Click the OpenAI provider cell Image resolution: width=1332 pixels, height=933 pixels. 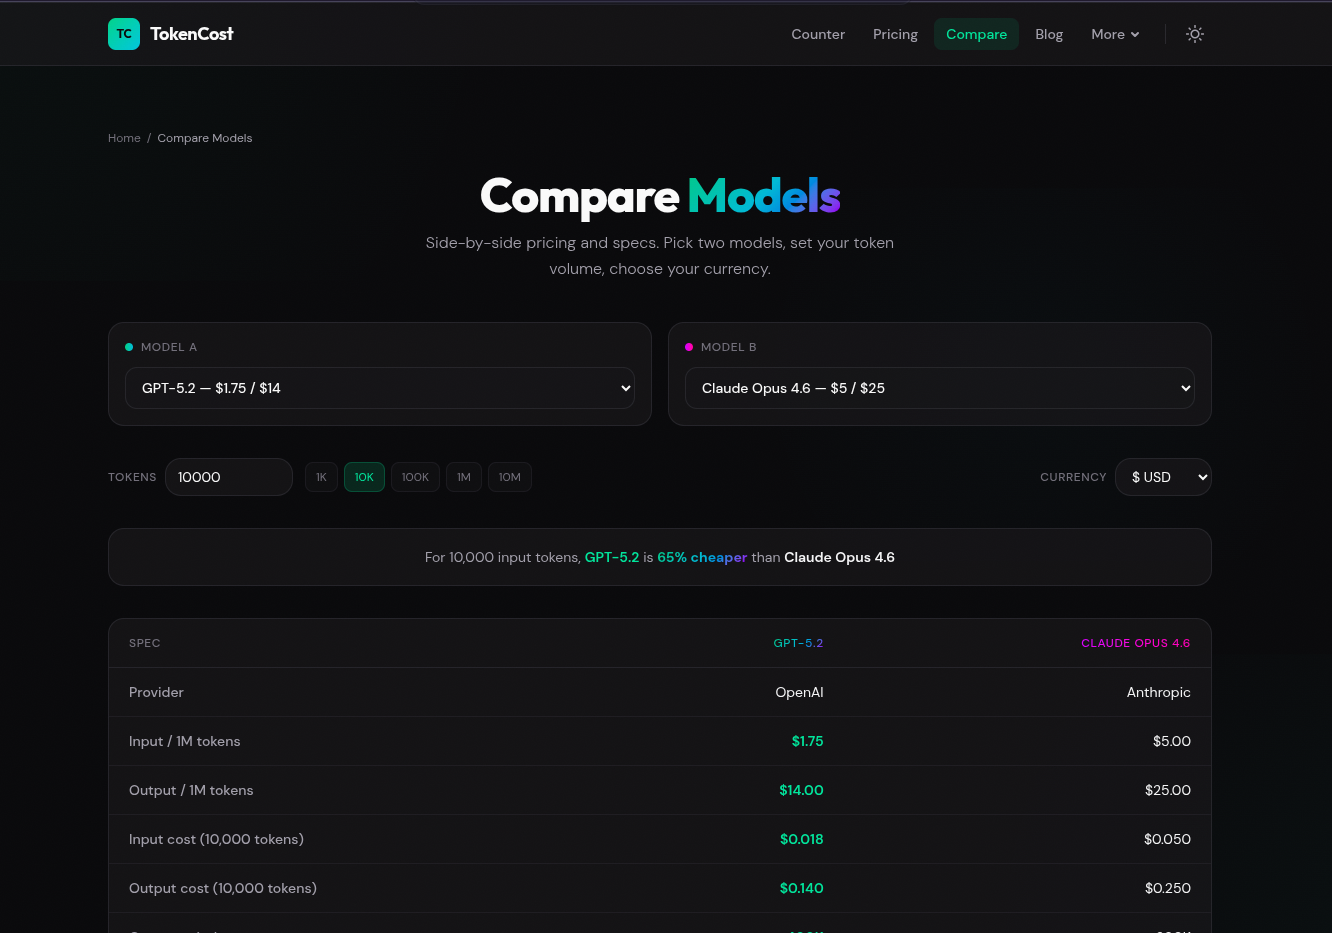(x=799, y=692)
